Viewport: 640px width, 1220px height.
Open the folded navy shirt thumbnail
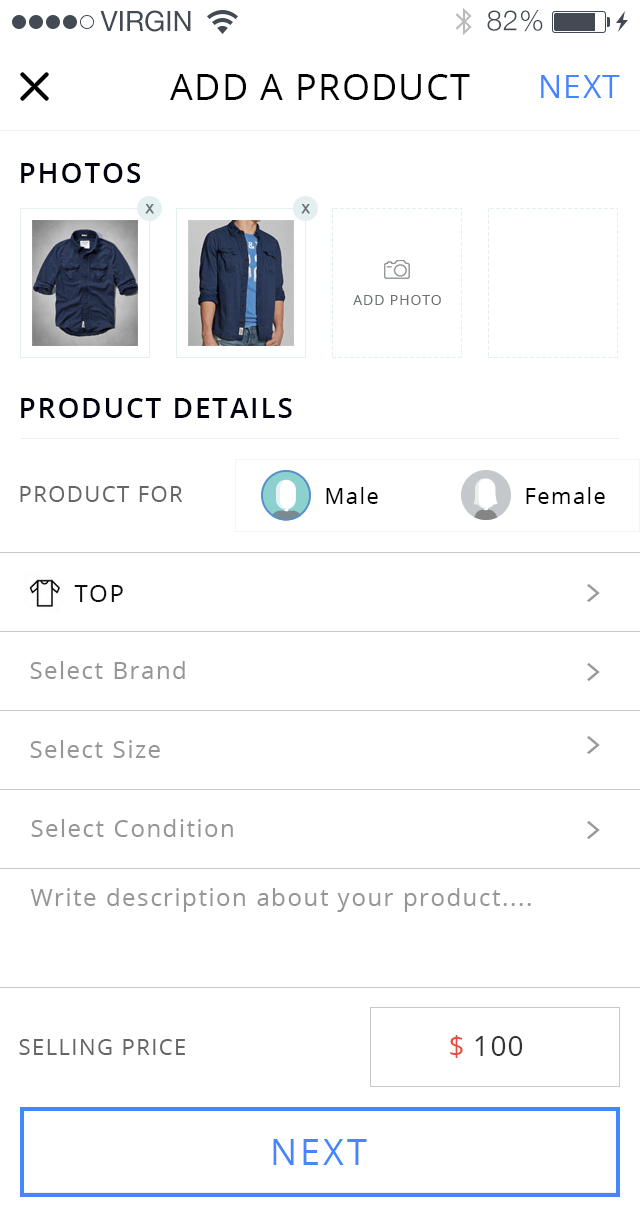click(85, 283)
